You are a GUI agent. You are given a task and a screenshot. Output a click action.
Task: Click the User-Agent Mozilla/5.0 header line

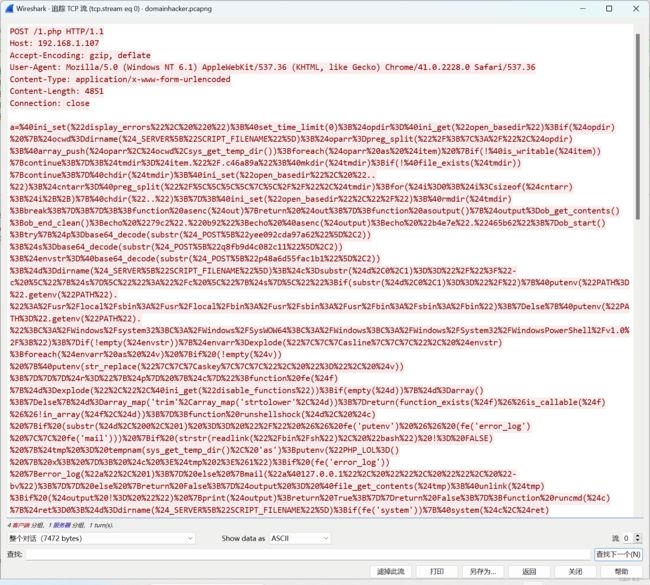click(272, 67)
